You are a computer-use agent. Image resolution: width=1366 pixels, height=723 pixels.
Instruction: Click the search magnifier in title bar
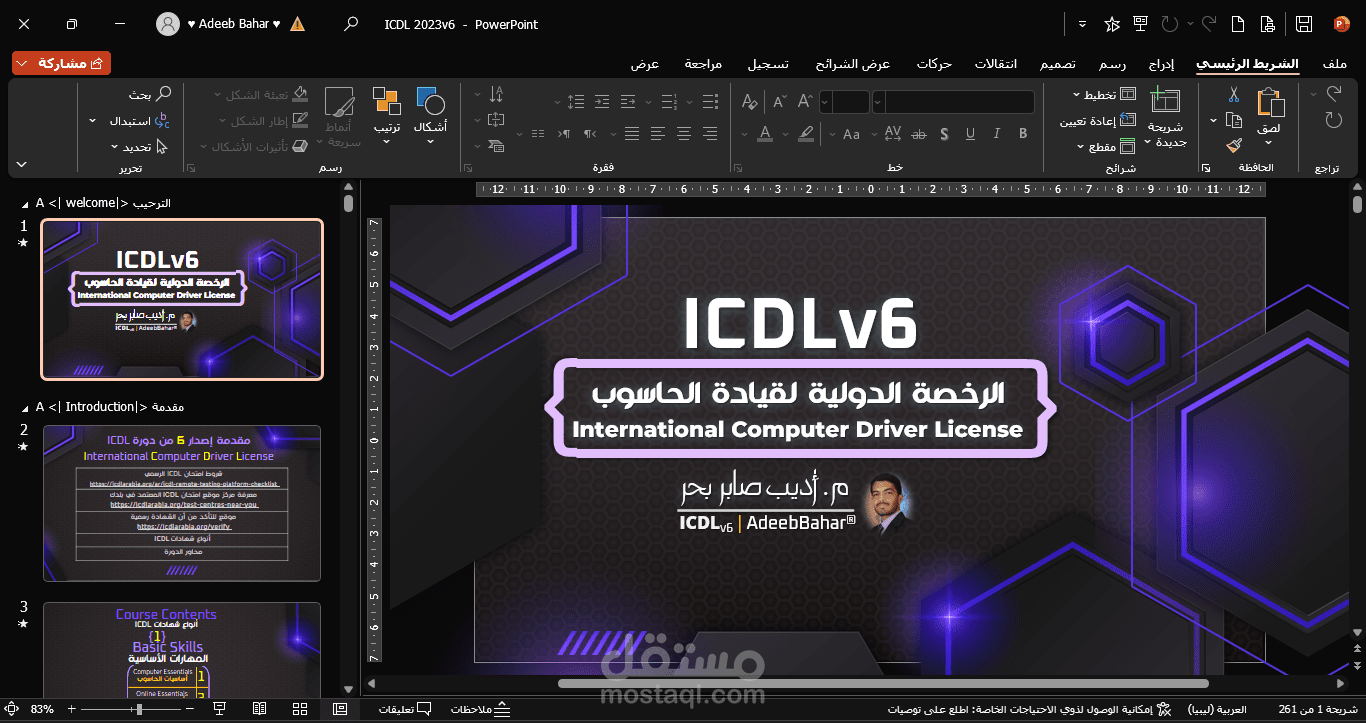tap(351, 24)
